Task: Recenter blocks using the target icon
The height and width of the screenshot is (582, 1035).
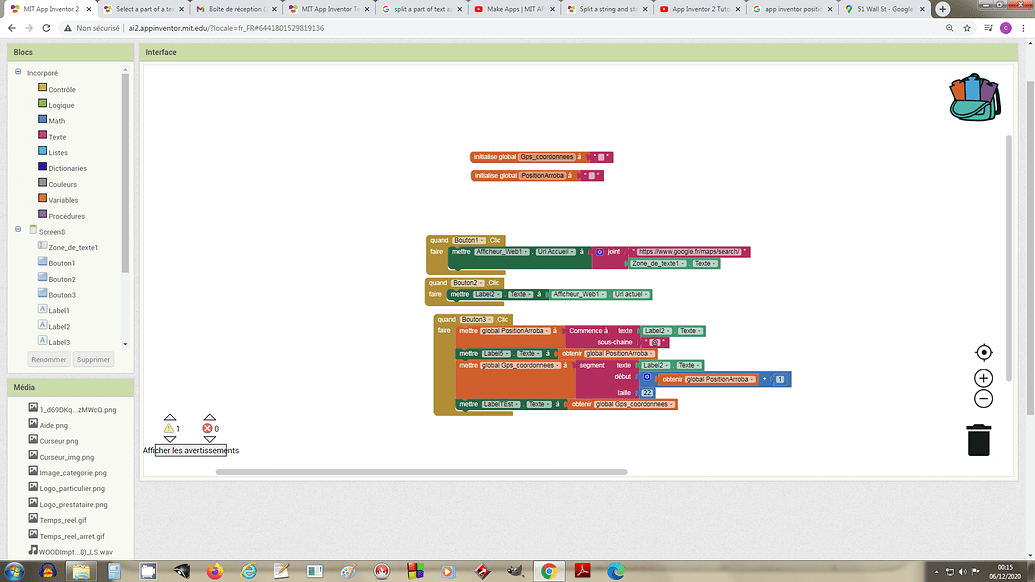Action: click(983, 352)
